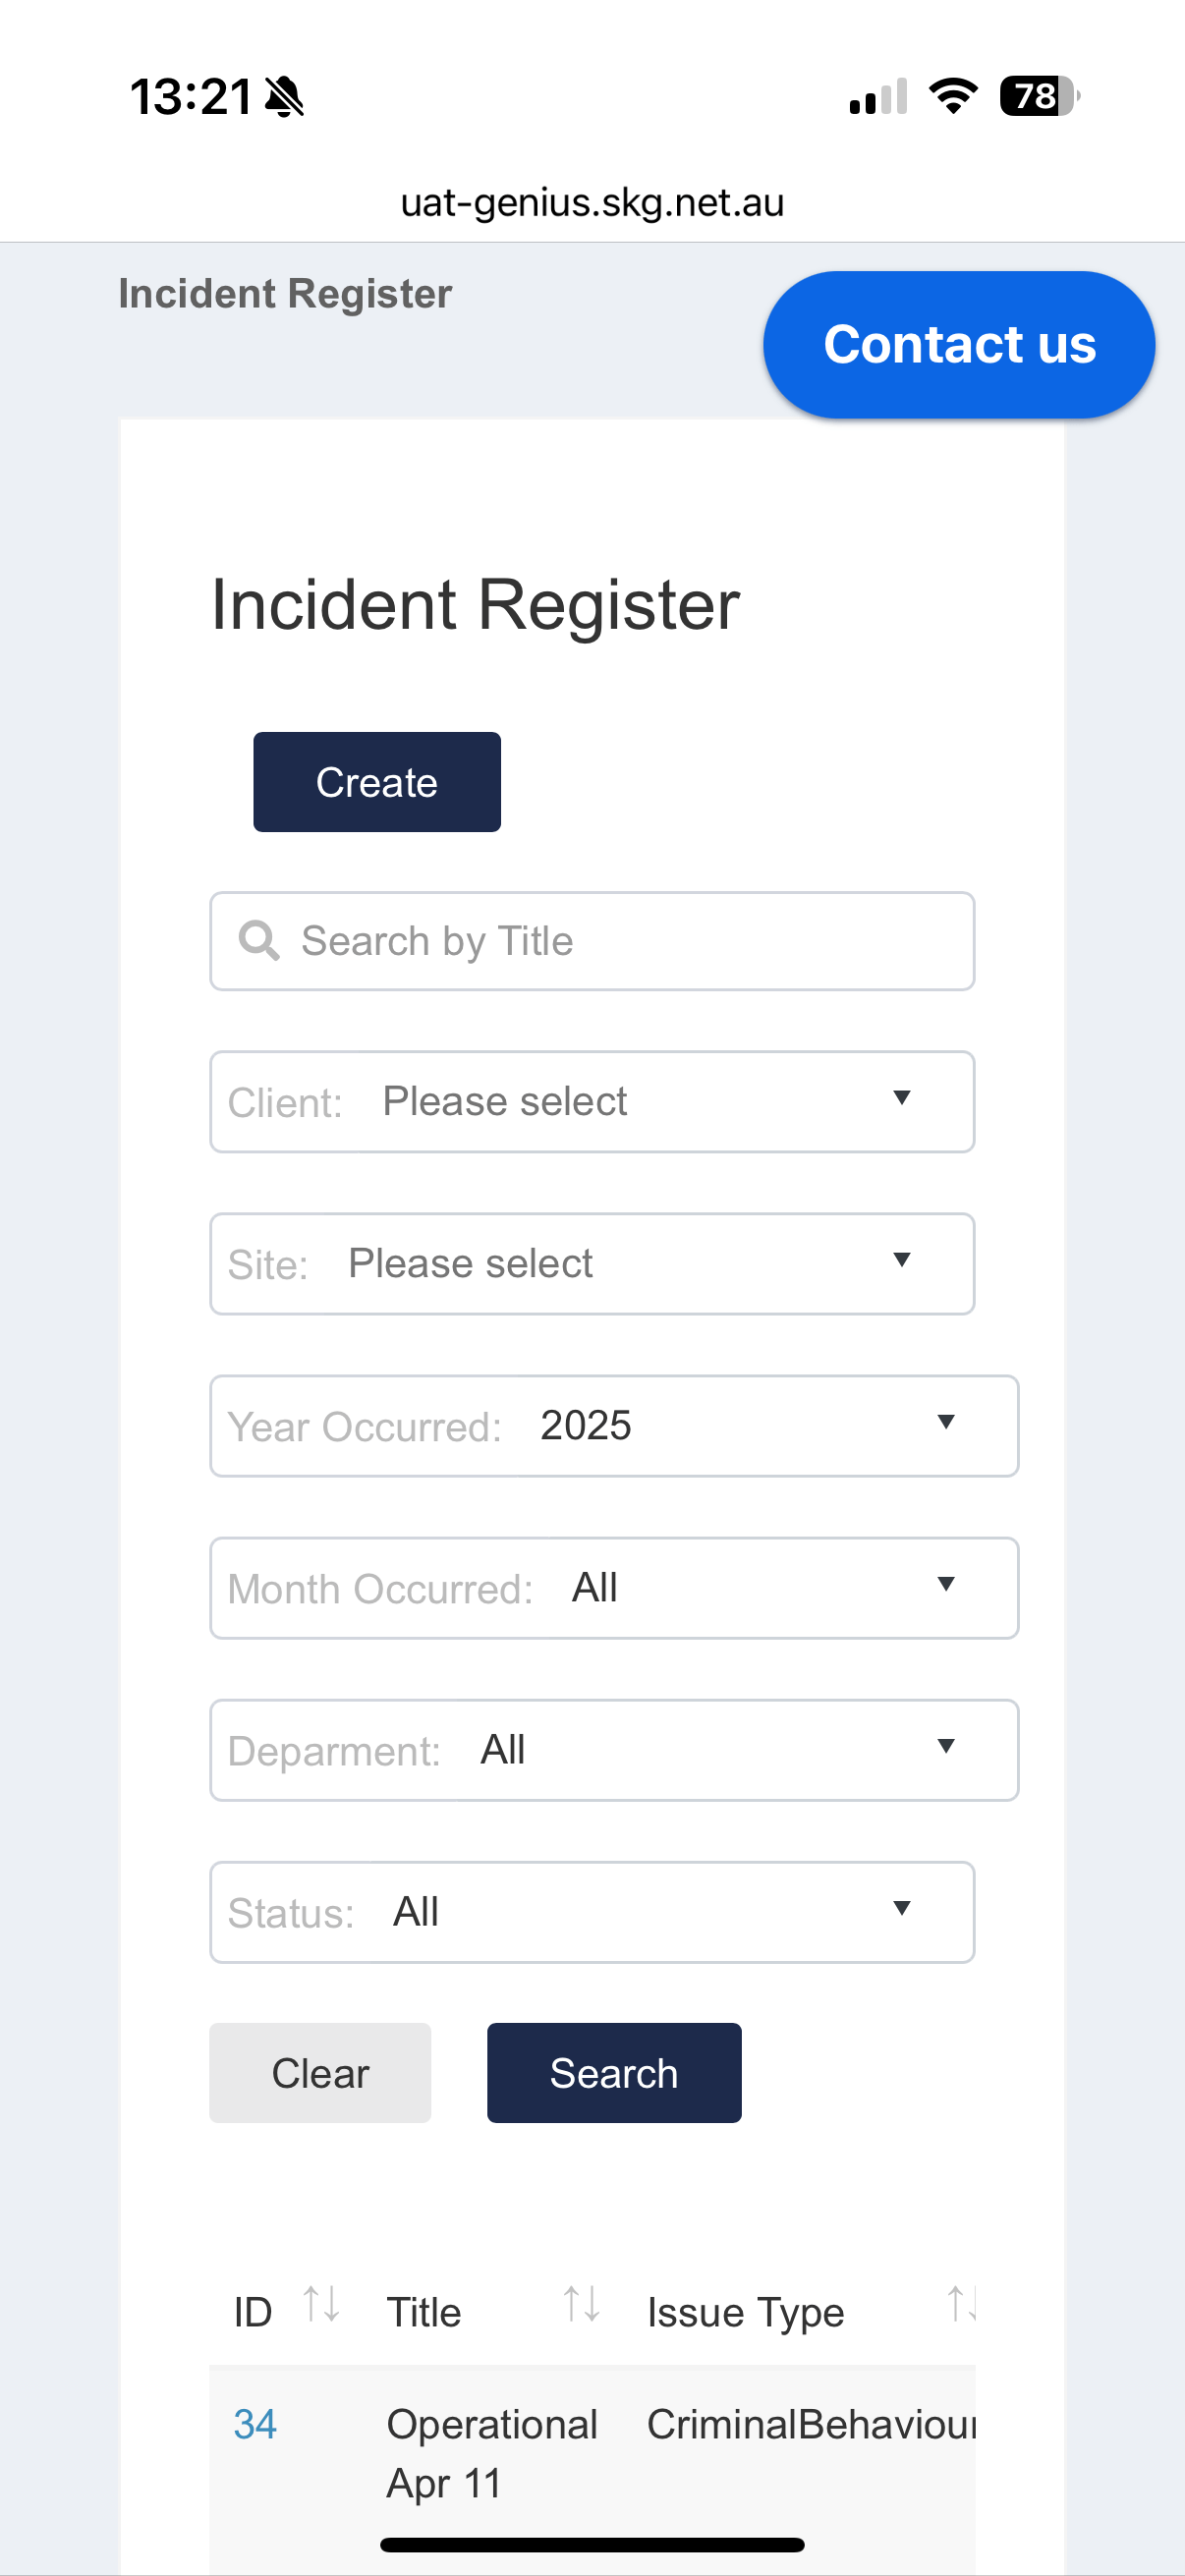Image resolution: width=1185 pixels, height=2576 pixels.
Task: Open the Month Occurred dropdown
Action: (614, 1588)
